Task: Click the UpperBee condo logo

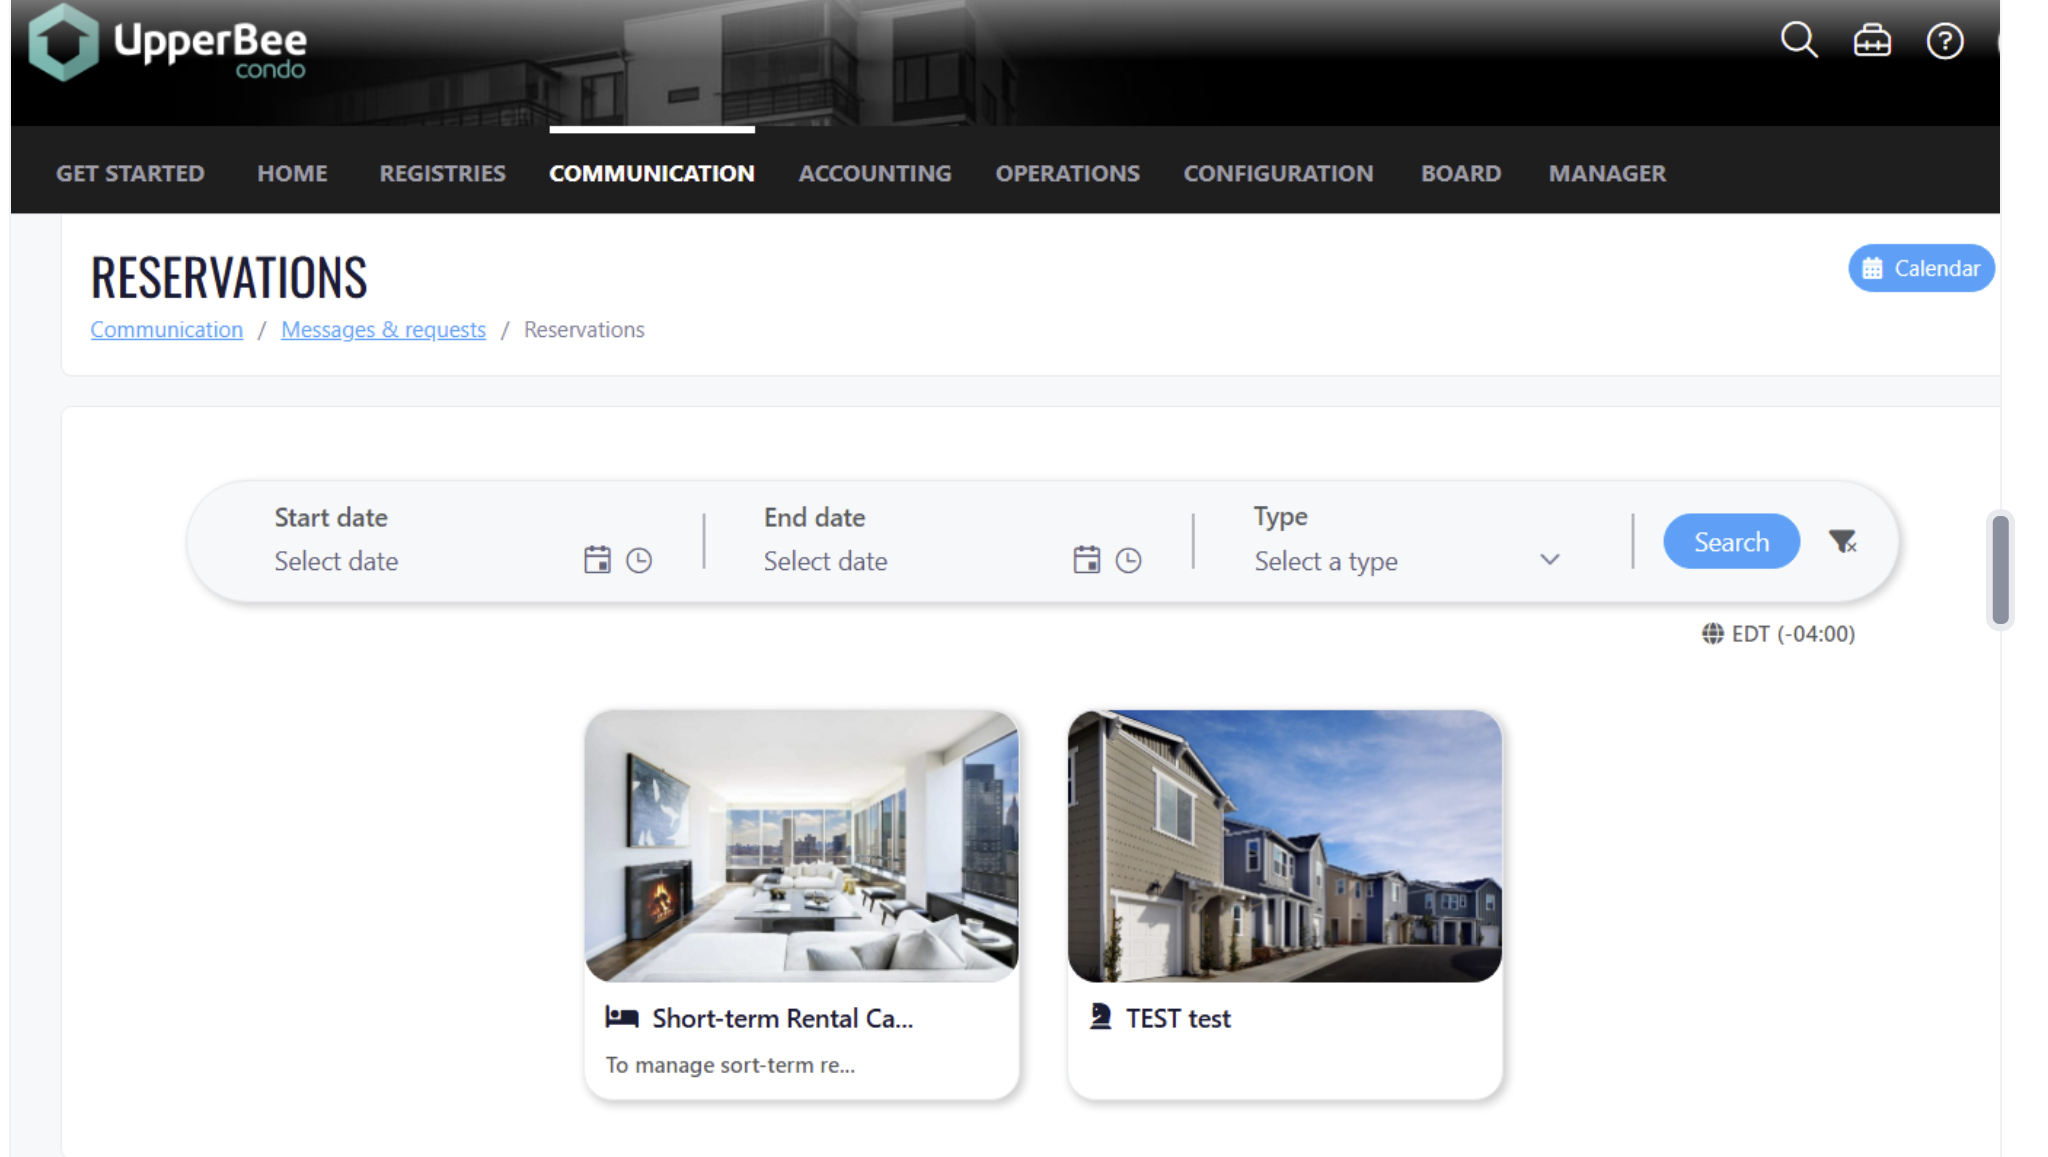Action: point(168,43)
